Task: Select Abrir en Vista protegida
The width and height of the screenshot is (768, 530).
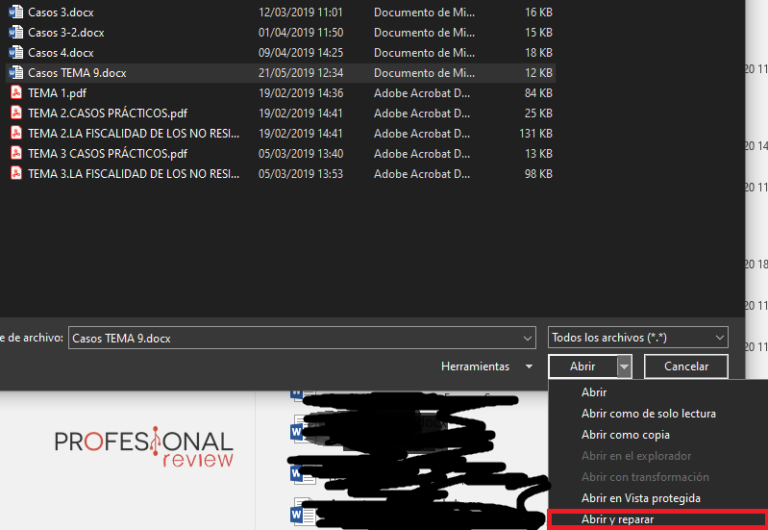Action: tap(641, 498)
